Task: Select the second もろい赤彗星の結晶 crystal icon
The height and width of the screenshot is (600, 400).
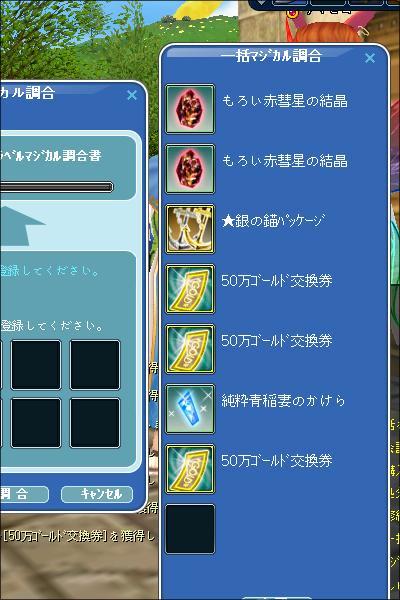Action: pyautogui.click(x=190, y=169)
